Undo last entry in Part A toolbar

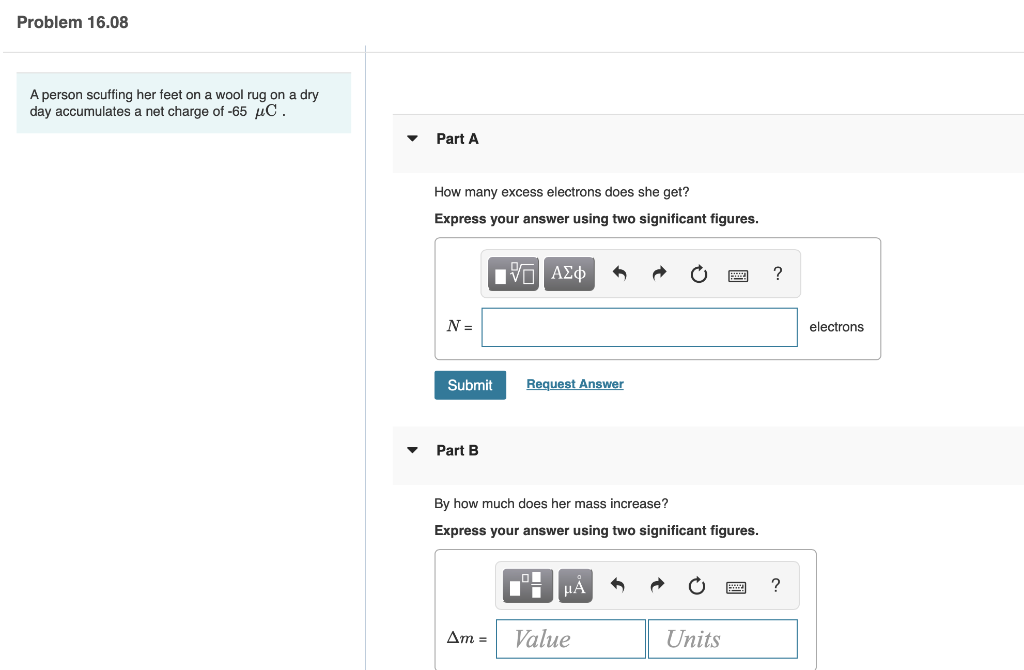click(x=620, y=274)
